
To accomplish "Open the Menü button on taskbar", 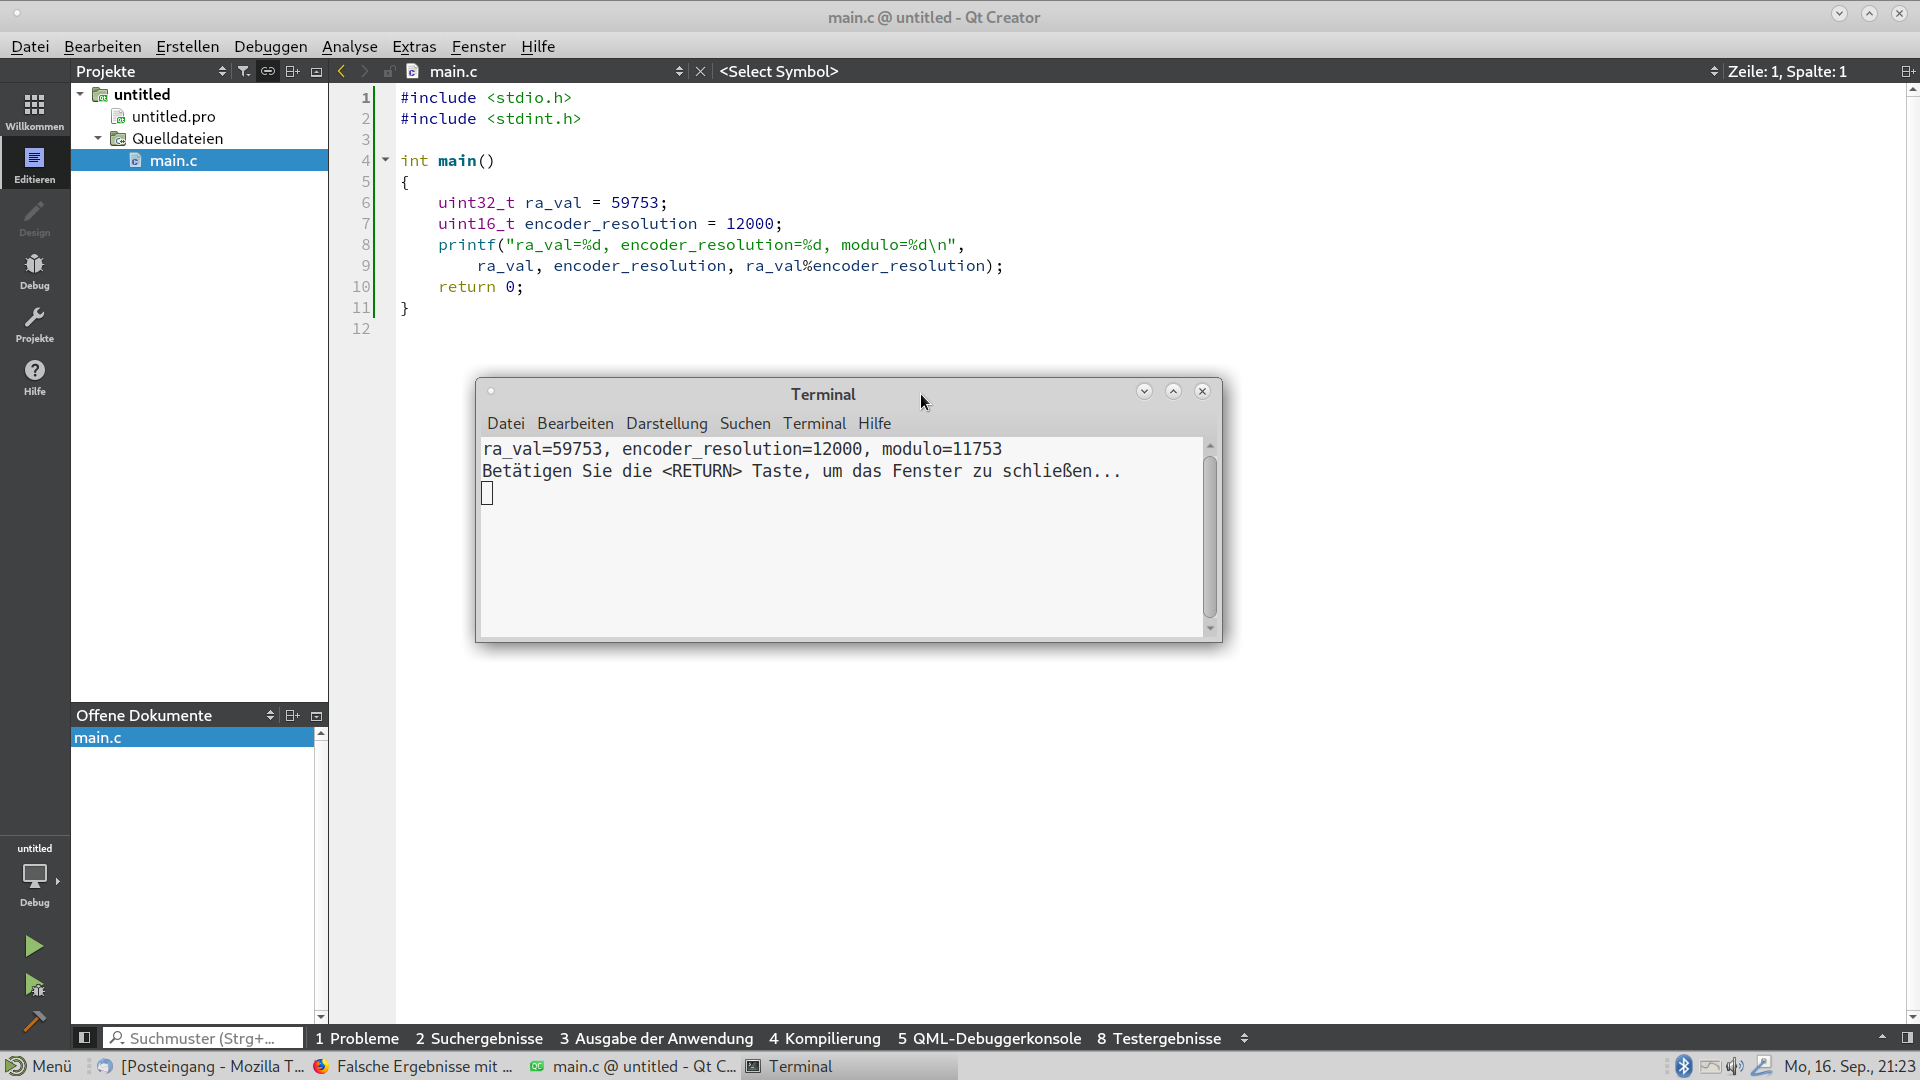I will [39, 1066].
